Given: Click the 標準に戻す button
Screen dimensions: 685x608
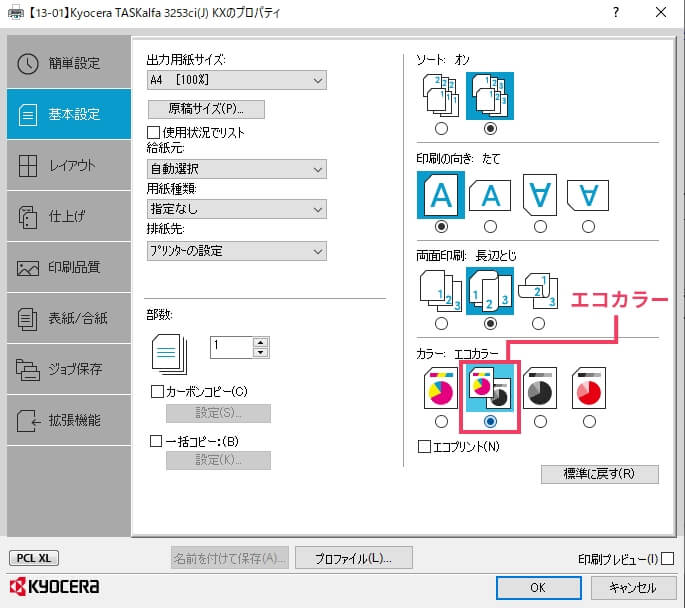Looking at the screenshot, I should click(599, 474).
